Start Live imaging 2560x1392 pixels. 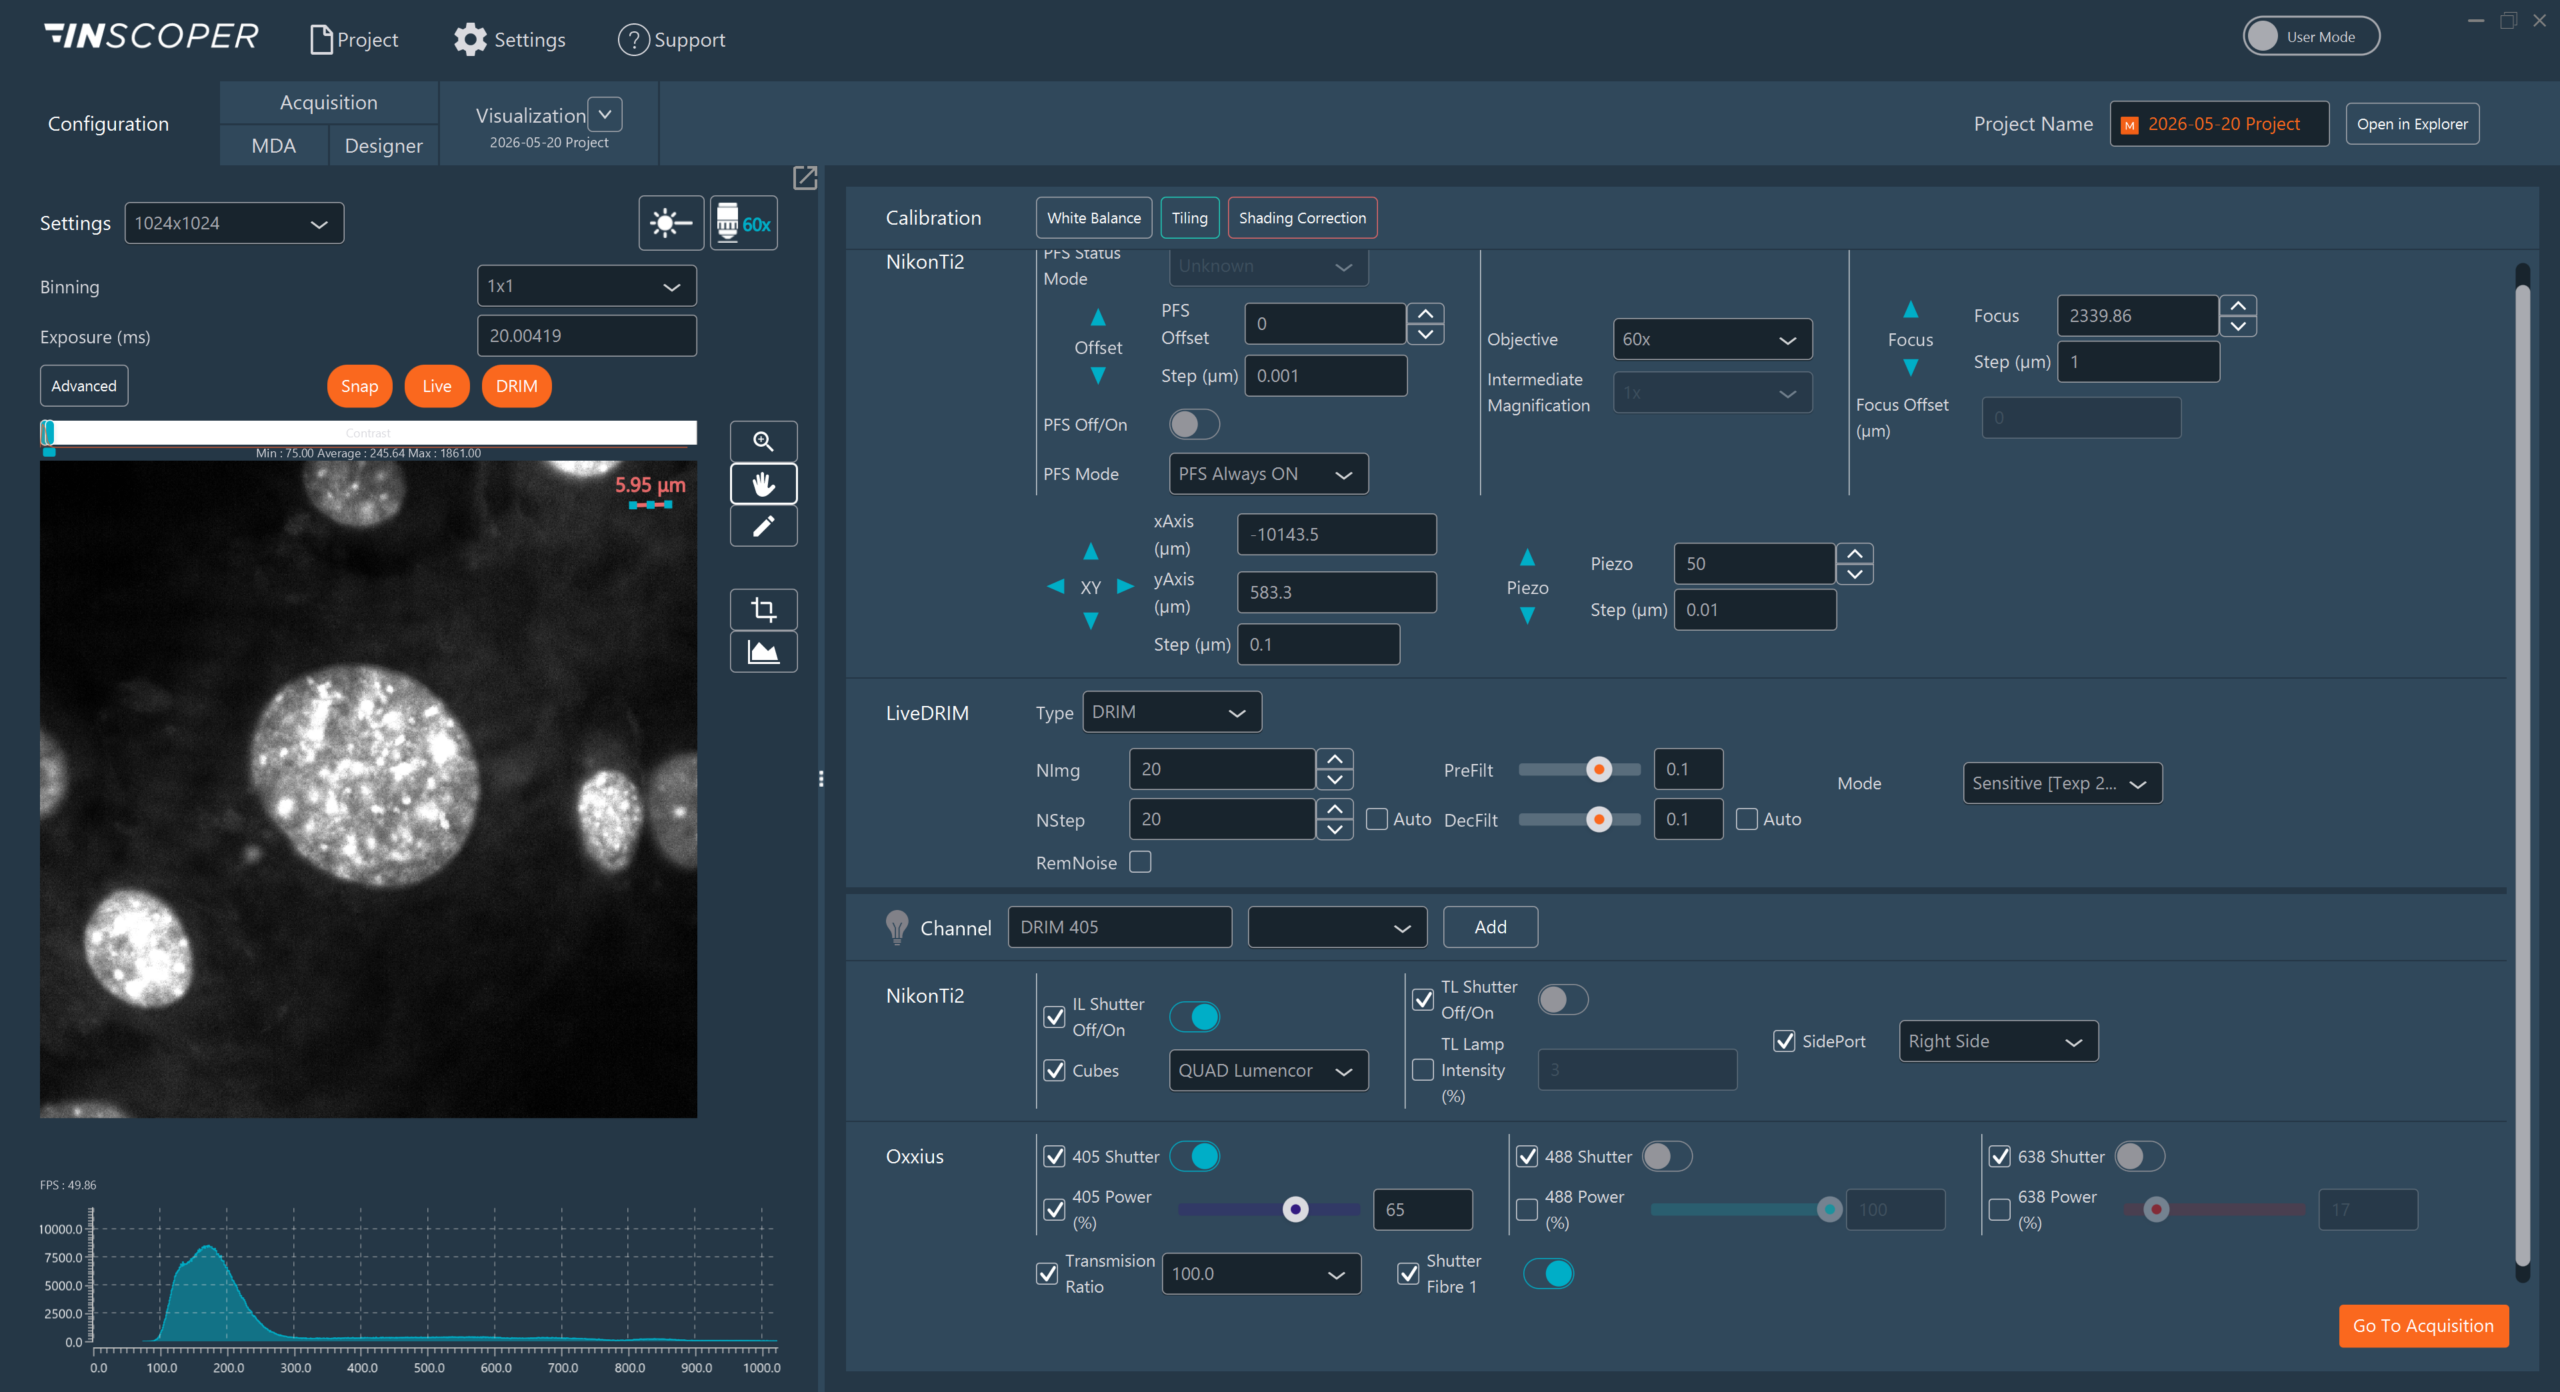pos(437,386)
